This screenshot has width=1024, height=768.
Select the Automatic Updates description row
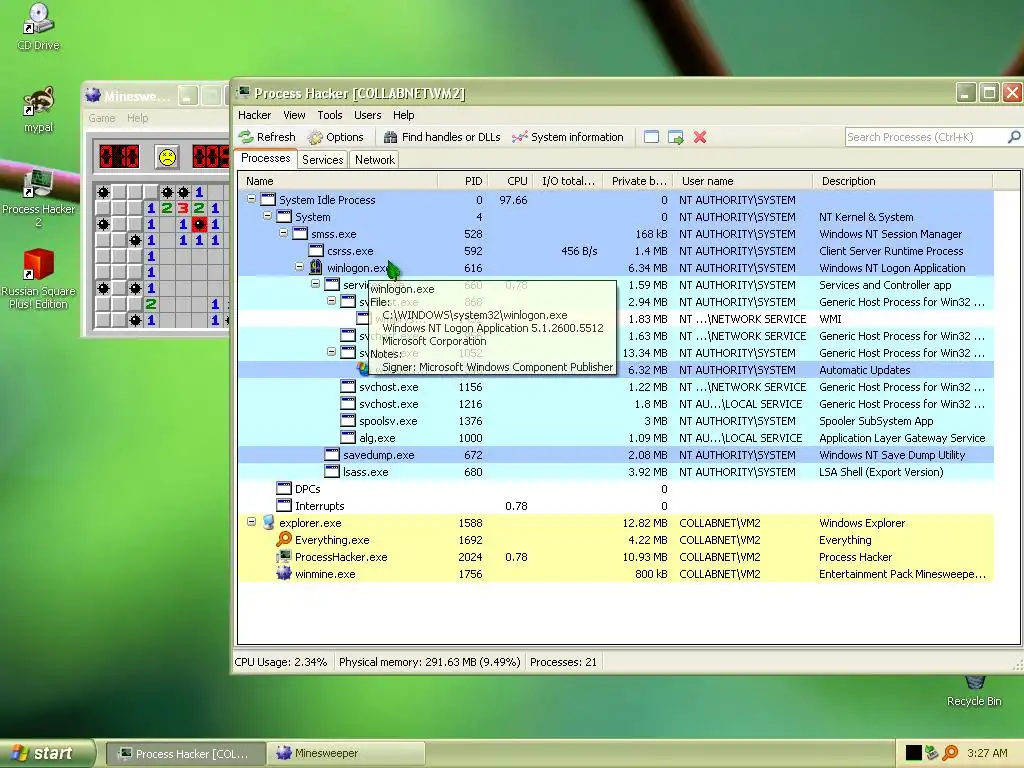click(616, 370)
